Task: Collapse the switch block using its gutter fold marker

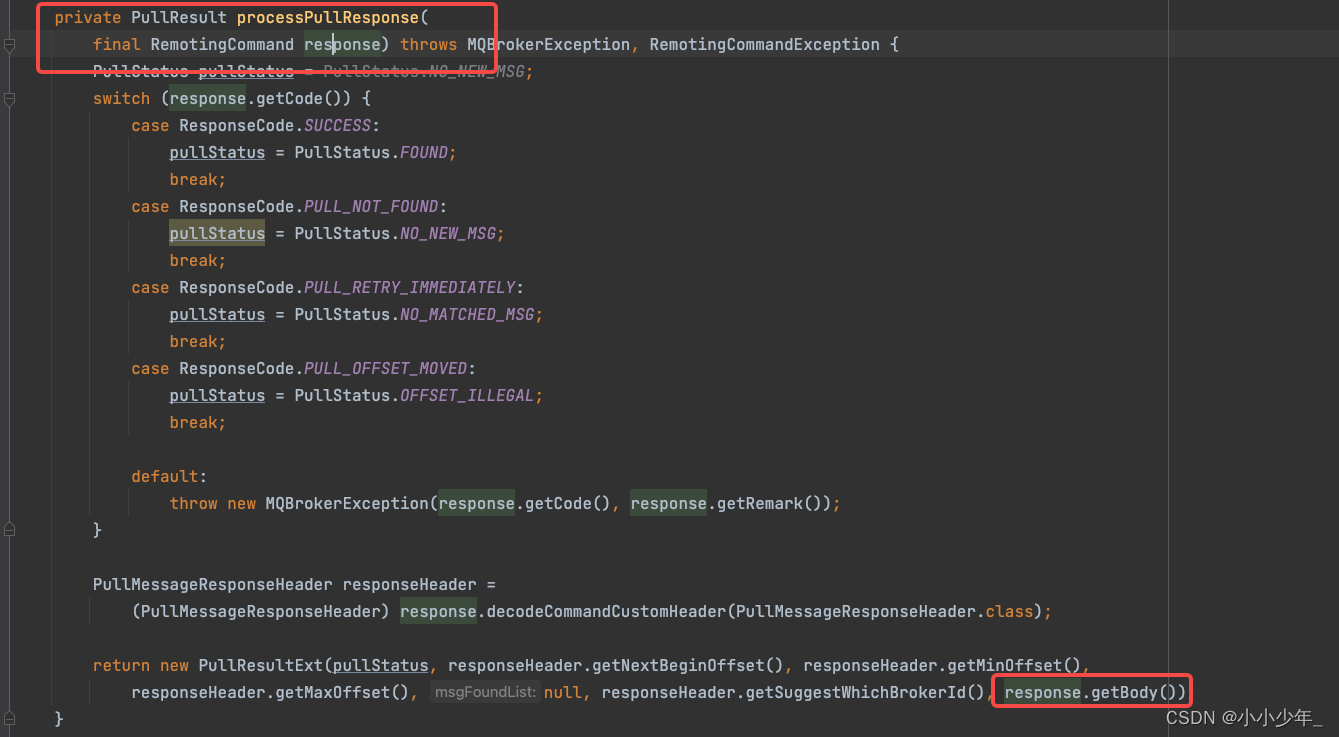Action: (8, 99)
